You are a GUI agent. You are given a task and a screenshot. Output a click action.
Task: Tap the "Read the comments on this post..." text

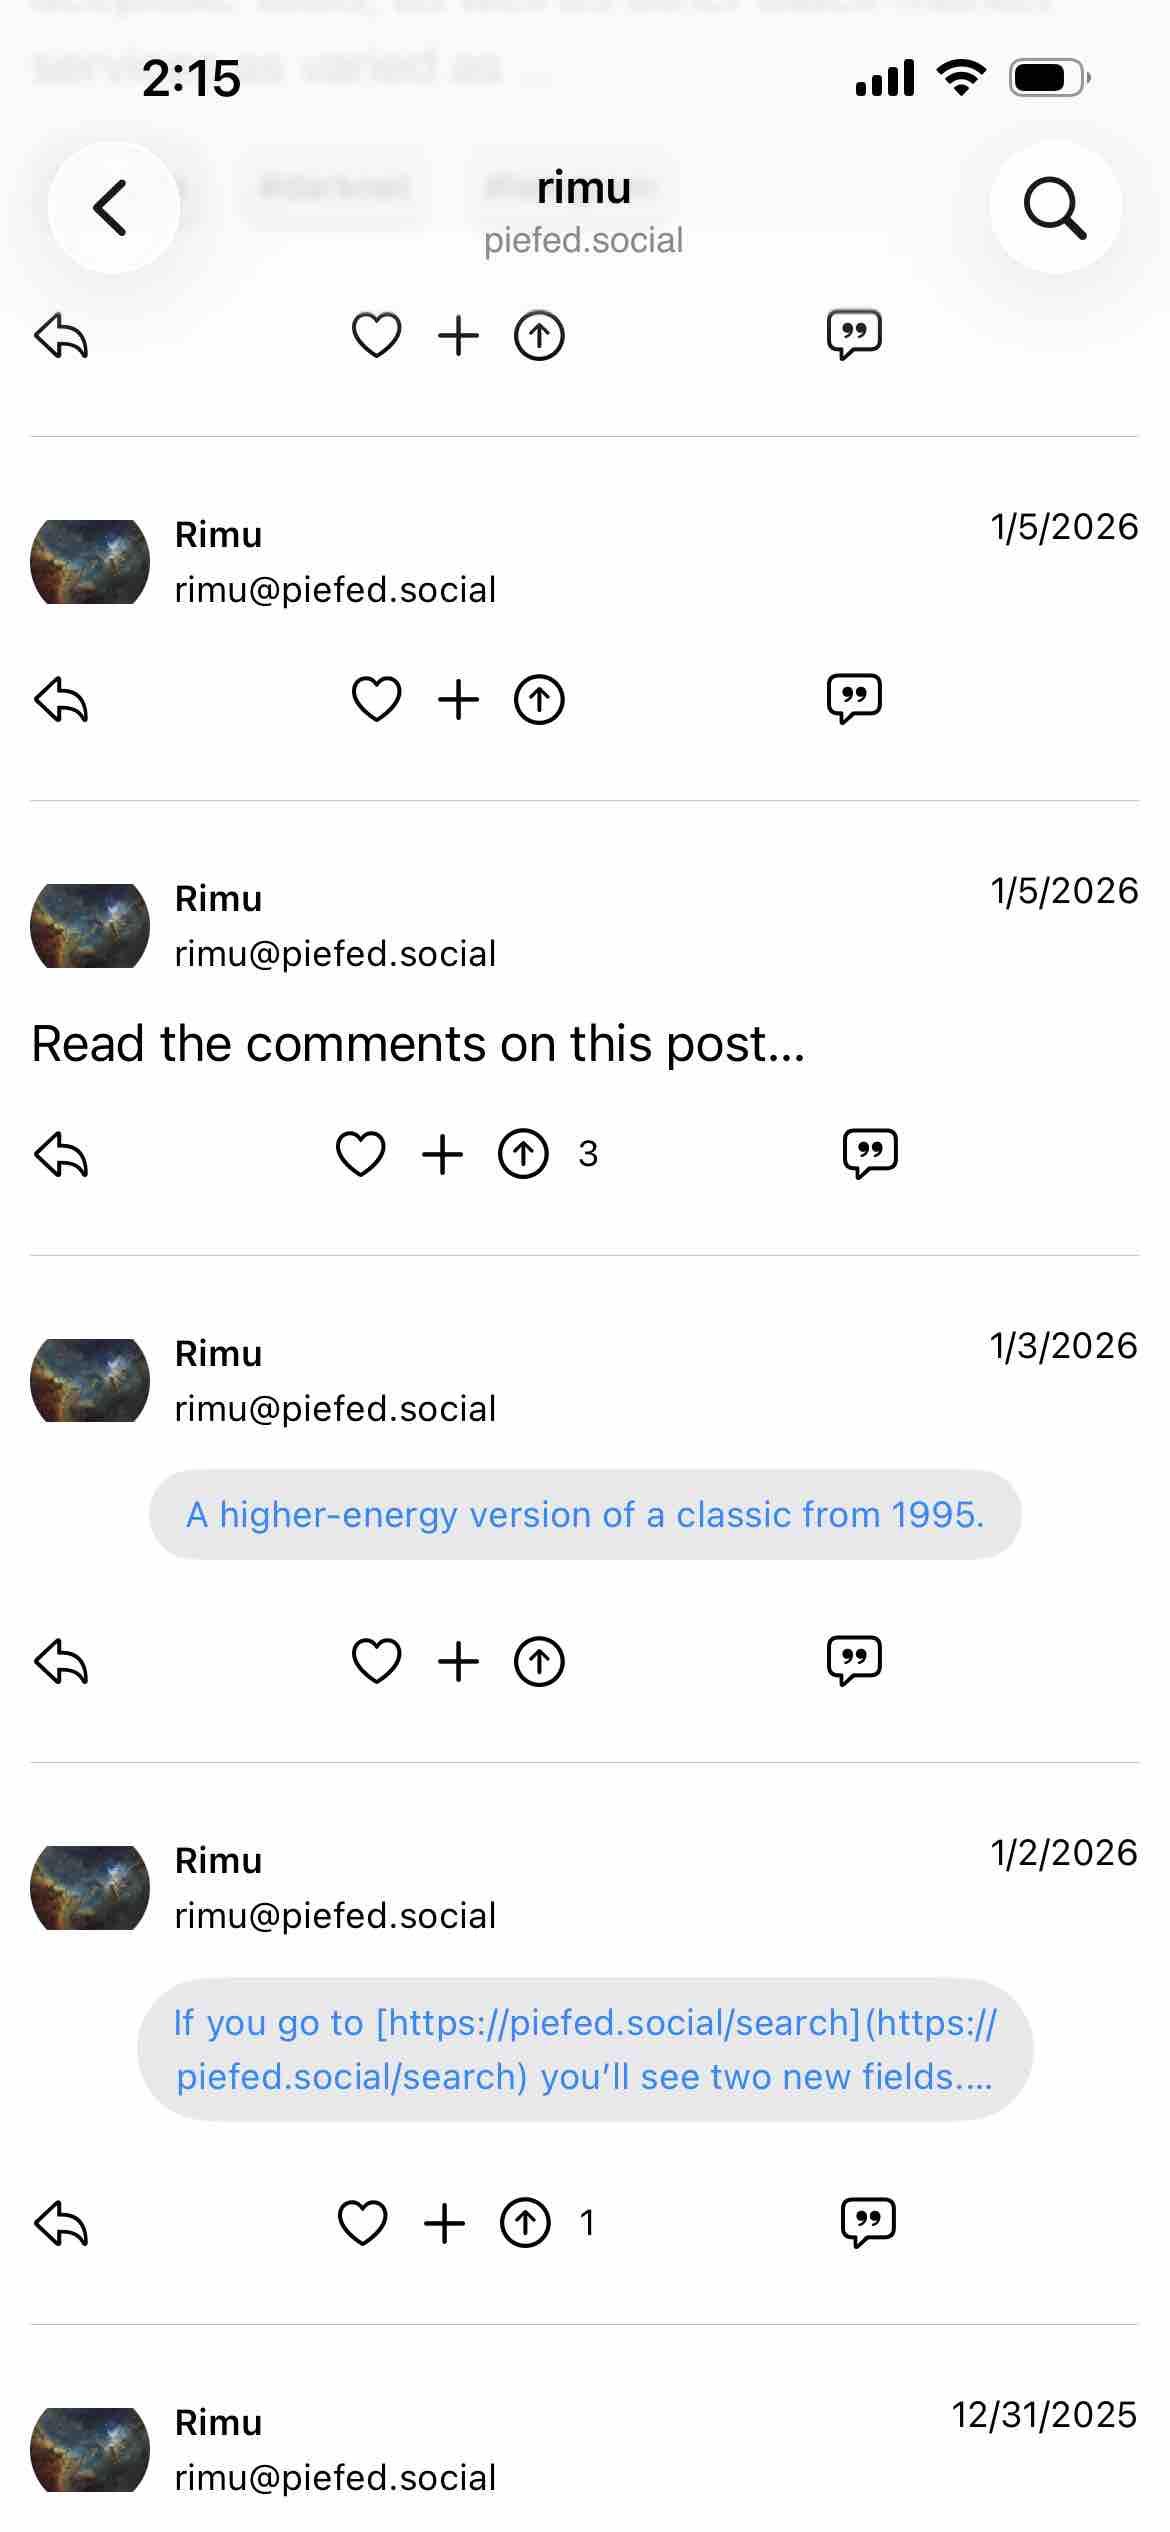click(x=418, y=1044)
